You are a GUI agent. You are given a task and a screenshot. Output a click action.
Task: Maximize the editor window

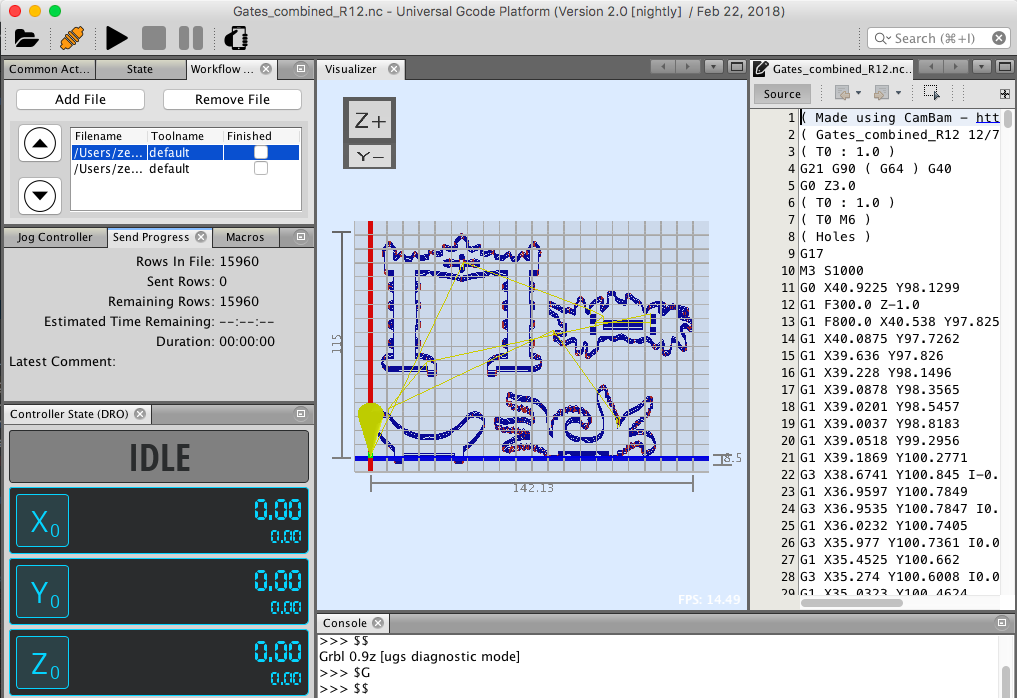click(1005, 66)
